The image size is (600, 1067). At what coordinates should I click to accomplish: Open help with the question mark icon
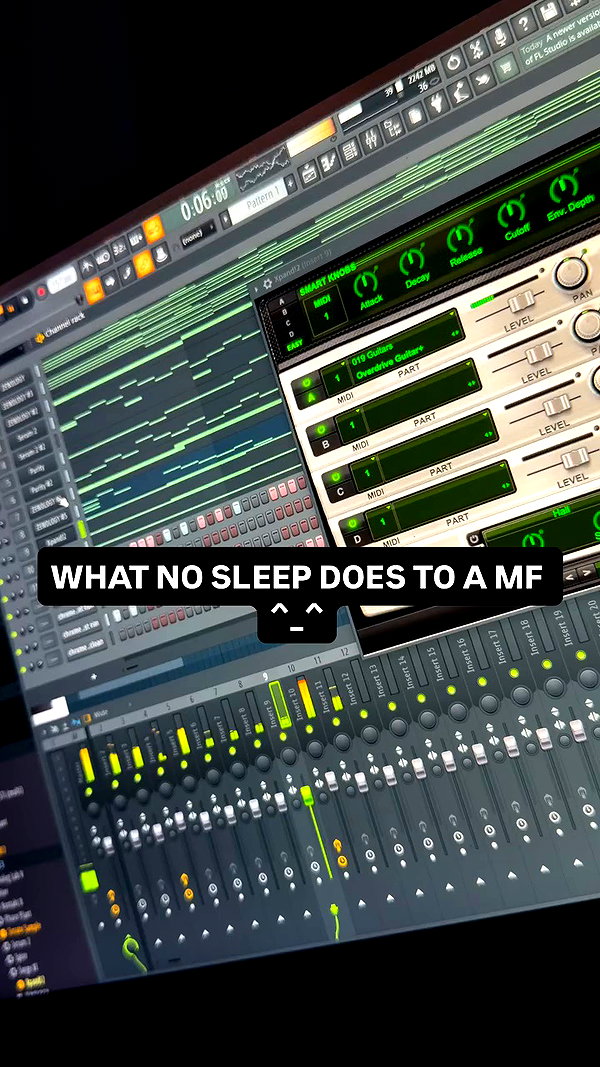pos(522,24)
